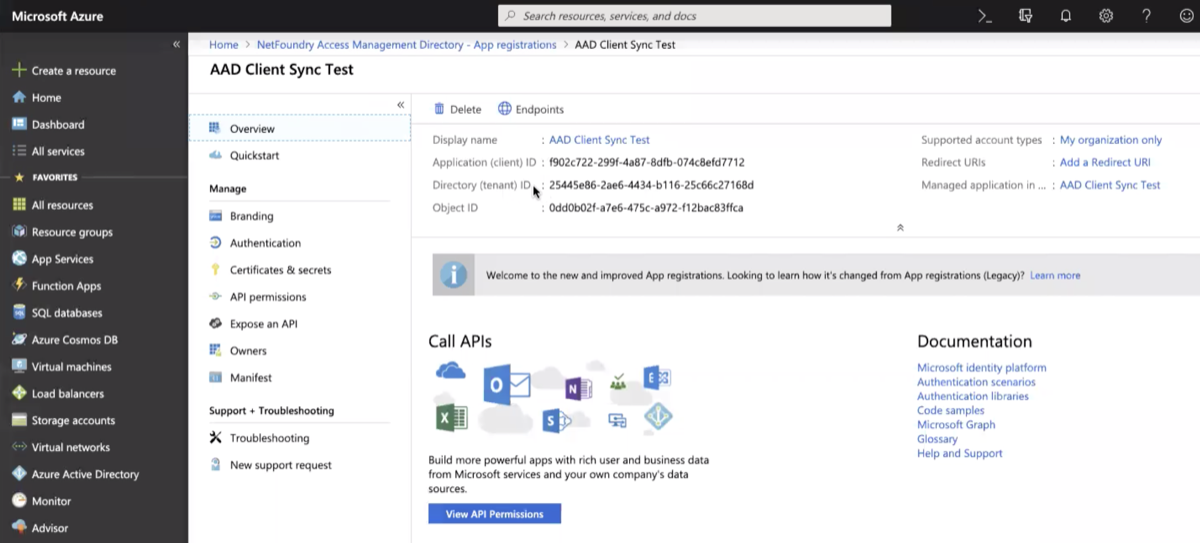Click the SQL databases icon
The height and width of the screenshot is (543, 1200).
tap(19, 313)
